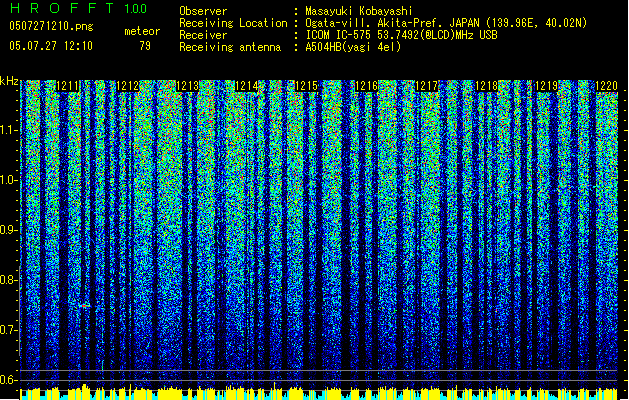Image resolution: width=629 pixels, height=400 pixels.
Task: Click receiver text ICOM IC-575 53.7492 MHz USB
Action: [x=401, y=35]
